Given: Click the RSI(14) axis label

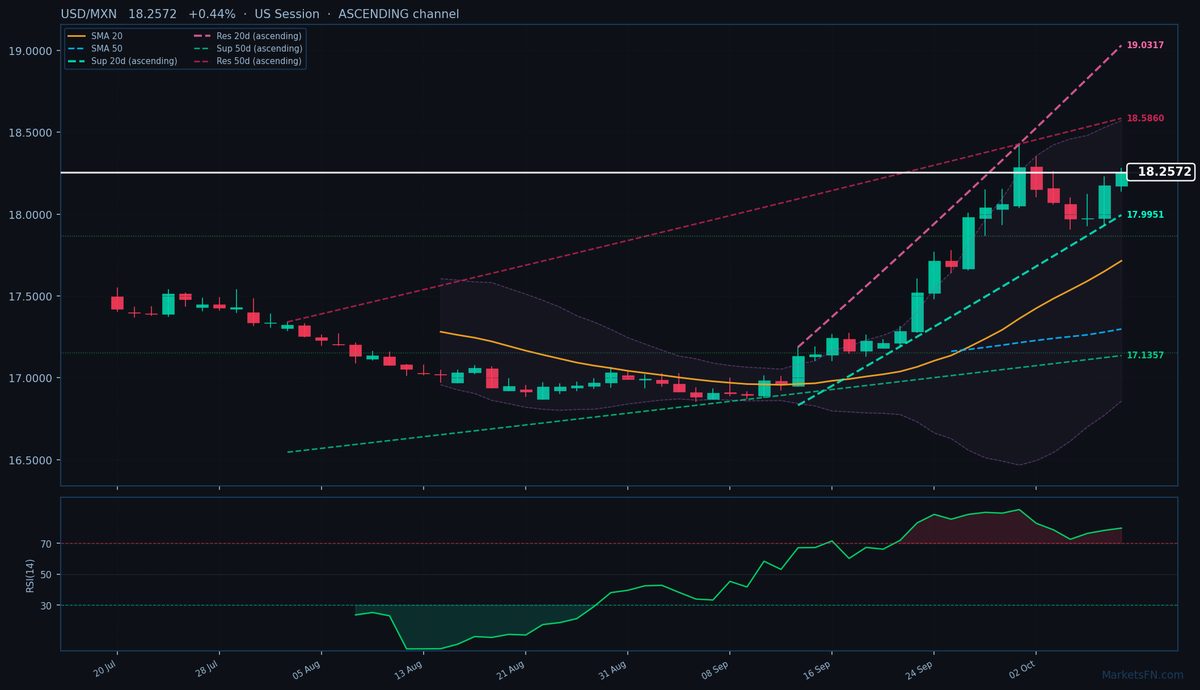Looking at the screenshot, I should pyautogui.click(x=31, y=575).
